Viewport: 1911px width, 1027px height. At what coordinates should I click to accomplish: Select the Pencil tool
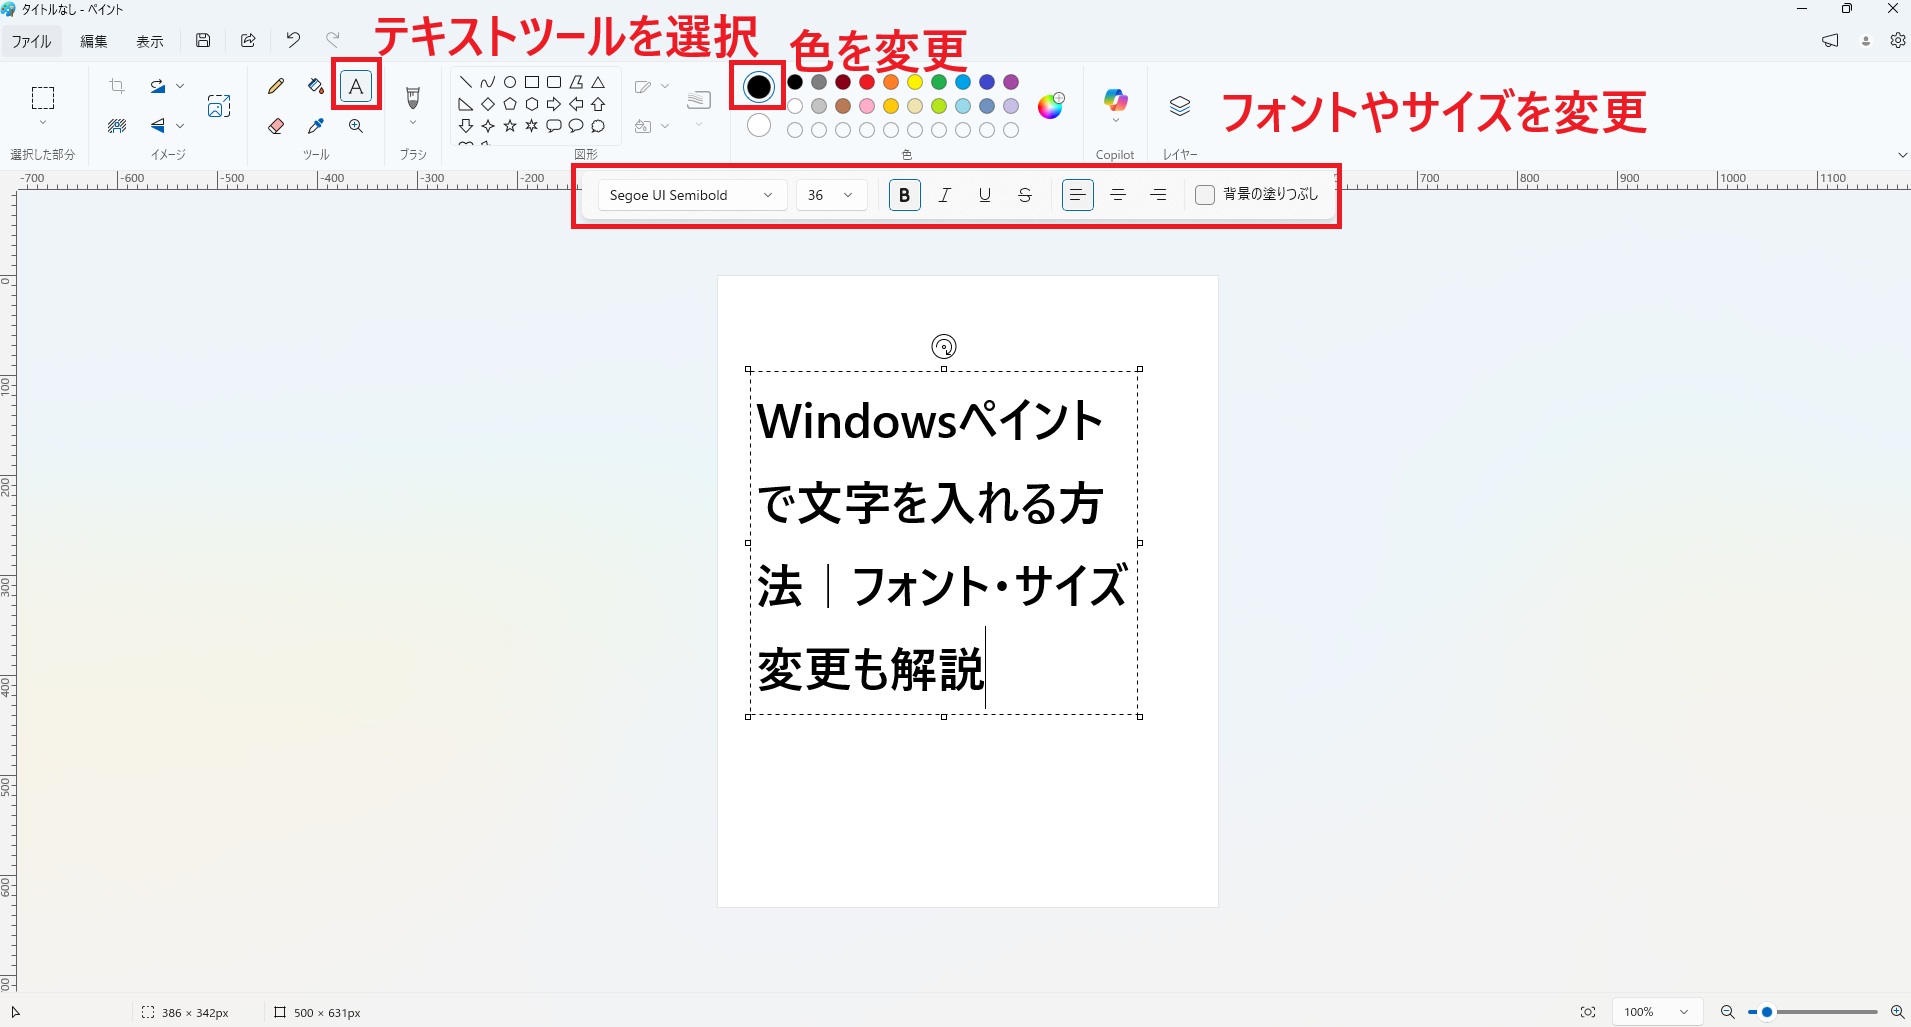click(x=276, y=87)
